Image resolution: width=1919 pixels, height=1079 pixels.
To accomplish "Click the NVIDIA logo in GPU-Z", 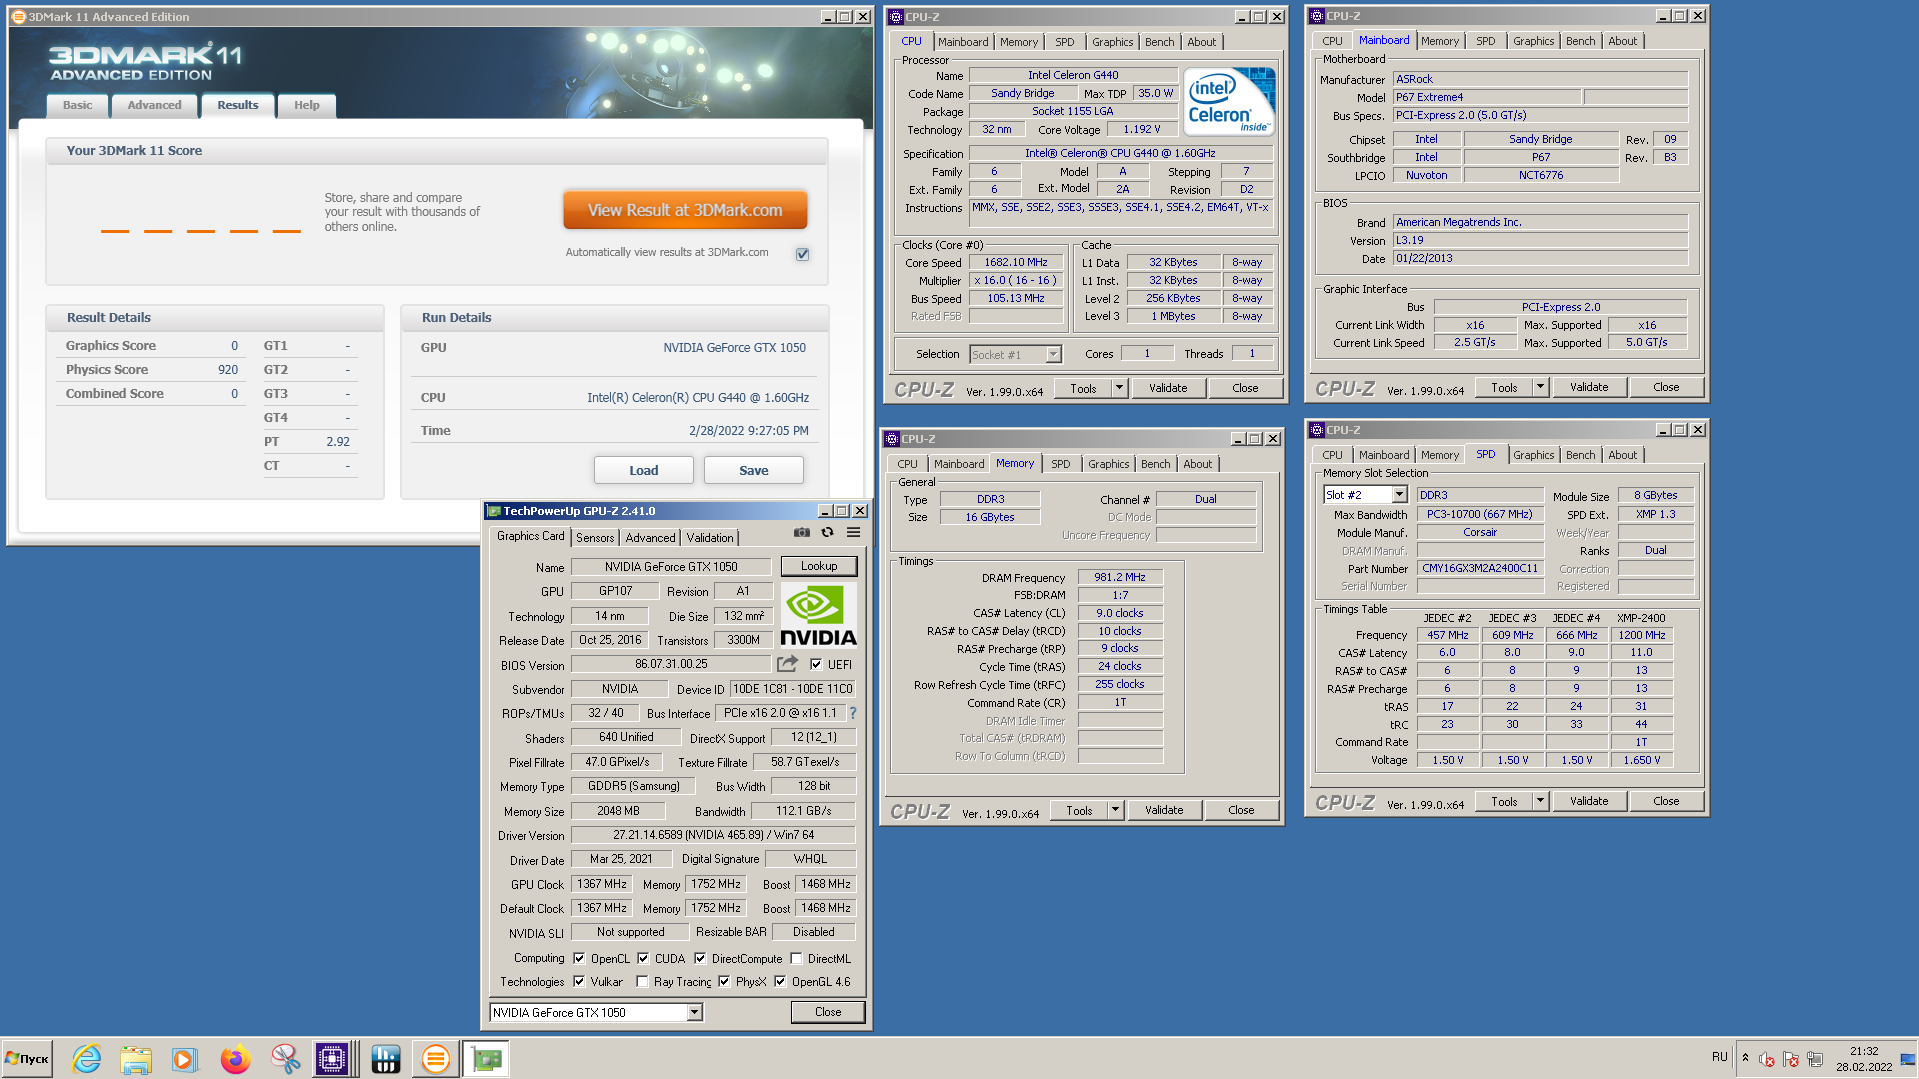I will 817,615.
